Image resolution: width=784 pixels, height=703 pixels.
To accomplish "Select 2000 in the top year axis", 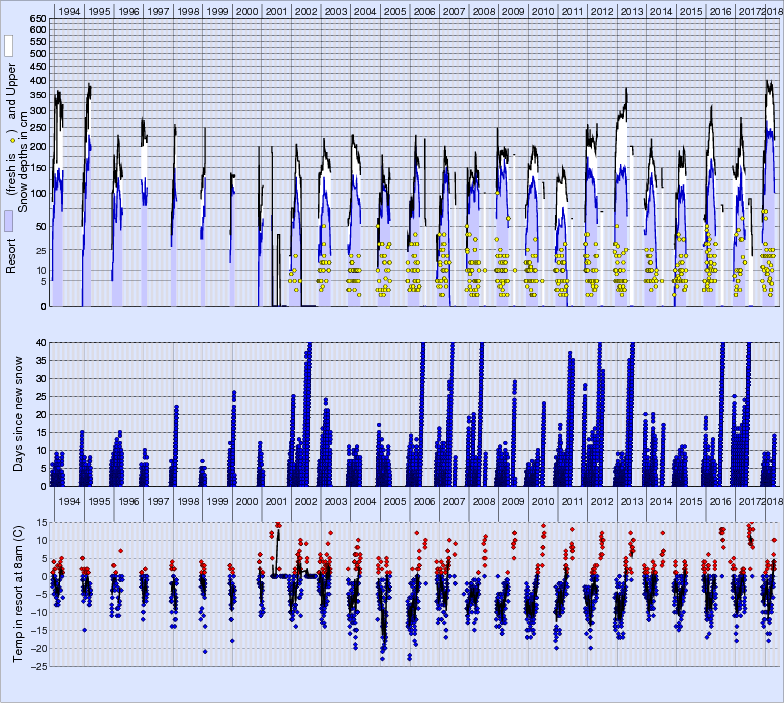I will [247, 11].
